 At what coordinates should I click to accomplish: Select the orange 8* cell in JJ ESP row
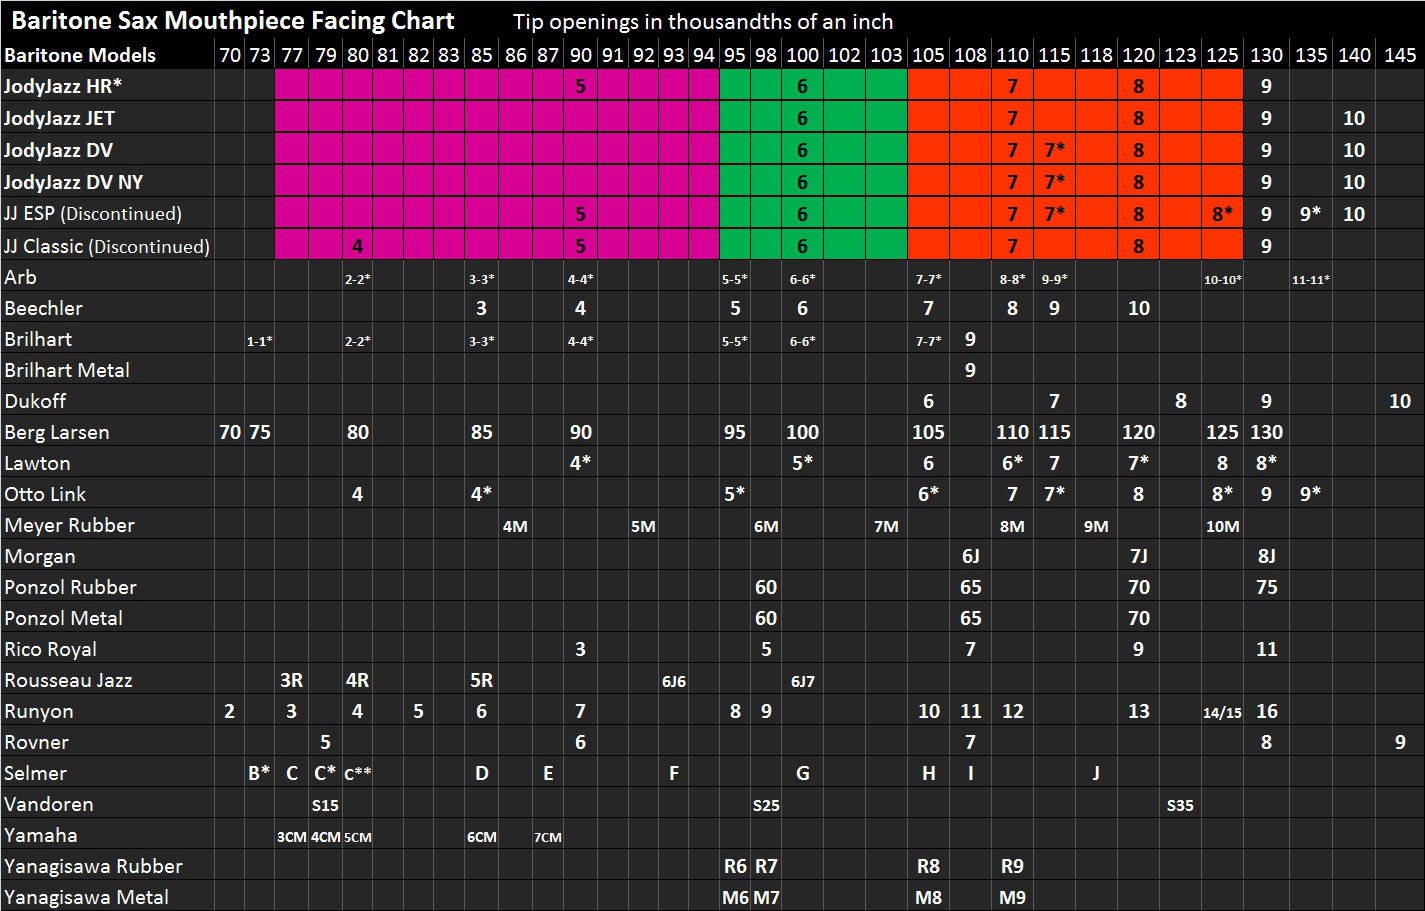tap(1222, 214)
